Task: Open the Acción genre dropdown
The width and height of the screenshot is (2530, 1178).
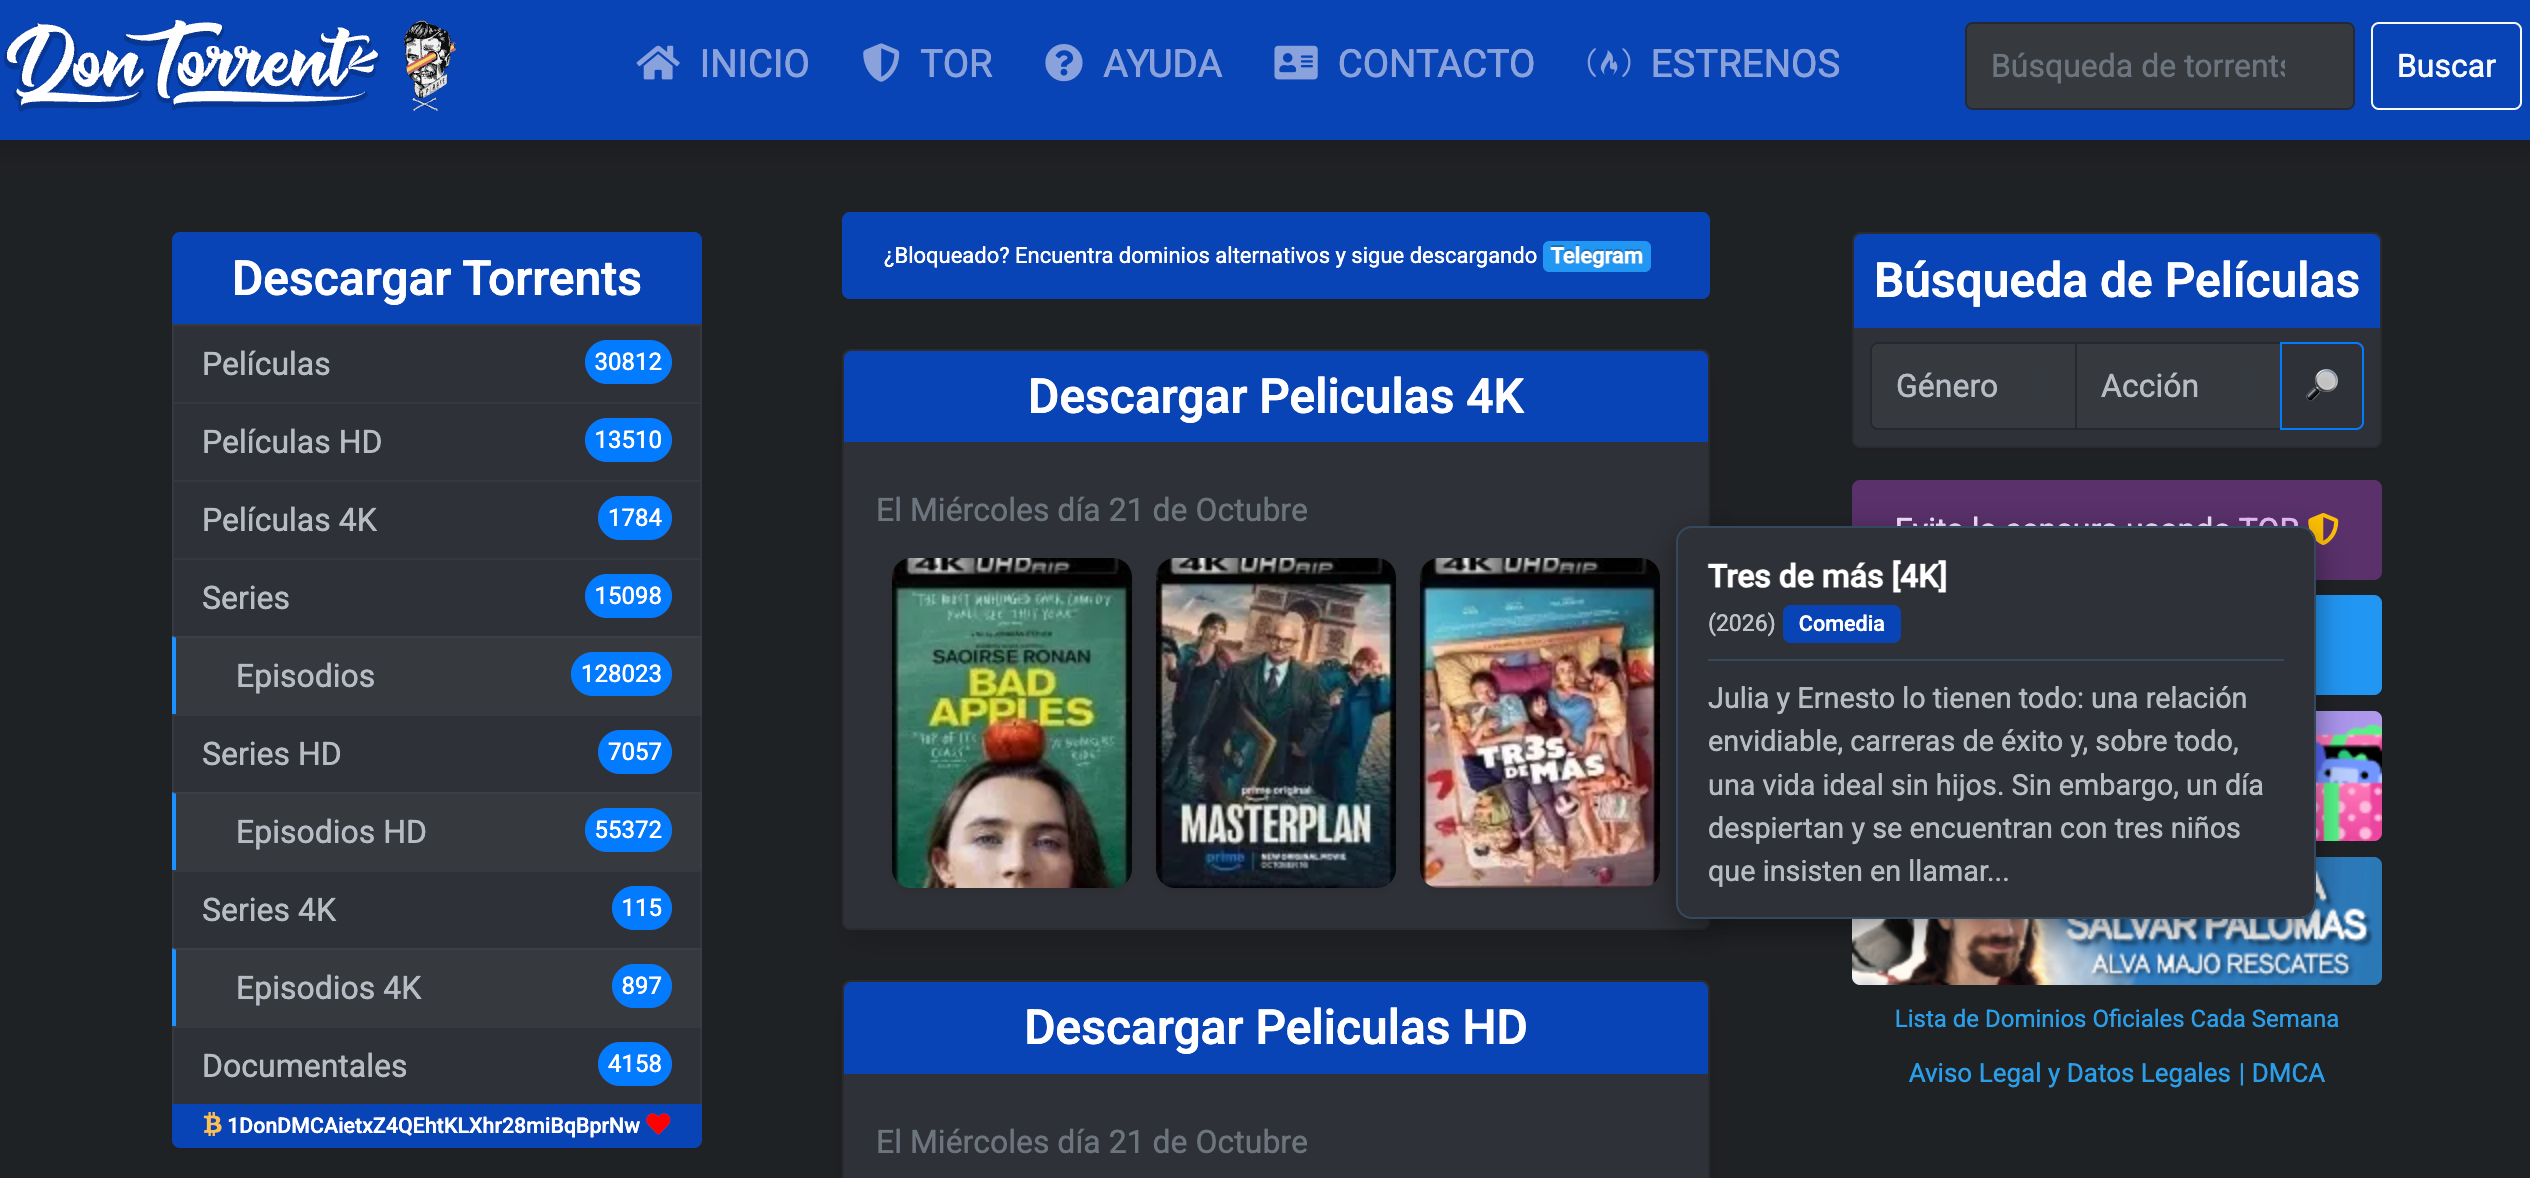Action: click(x=2178, y=386)
